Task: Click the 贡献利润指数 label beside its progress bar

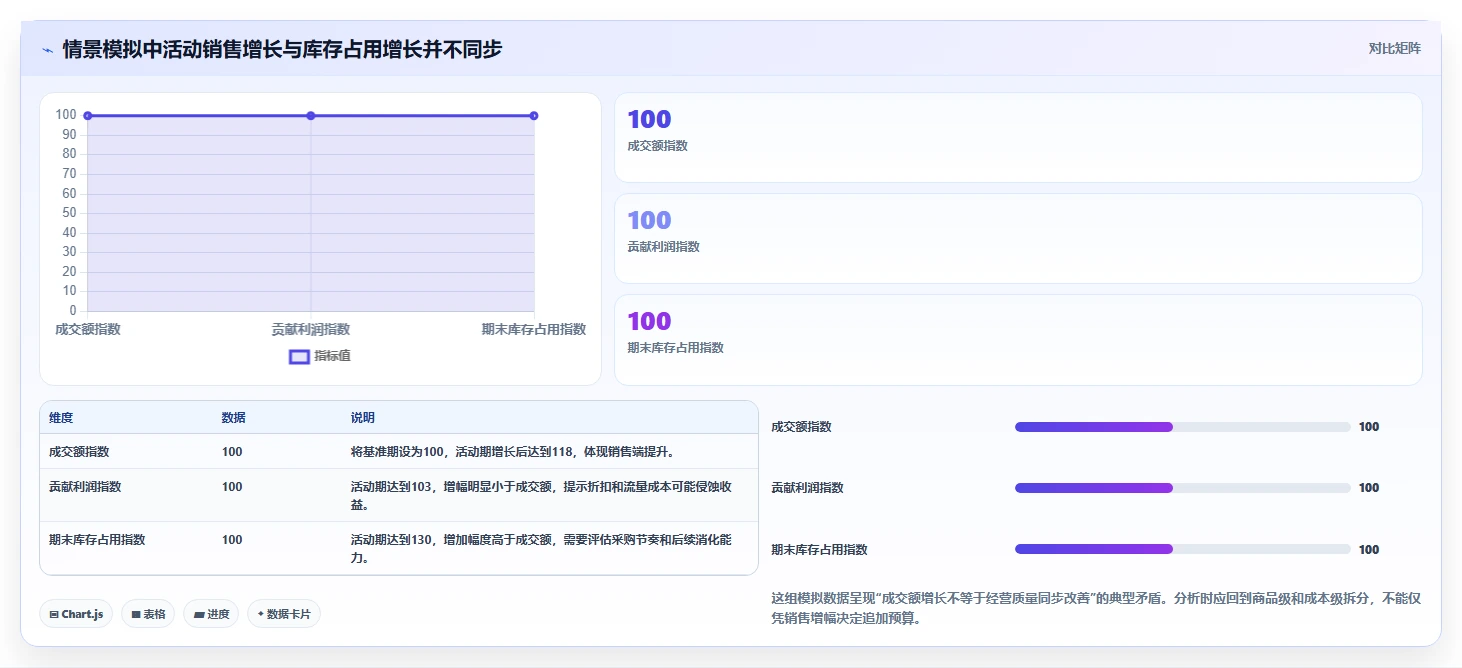Action: click(x=807, y=488)
